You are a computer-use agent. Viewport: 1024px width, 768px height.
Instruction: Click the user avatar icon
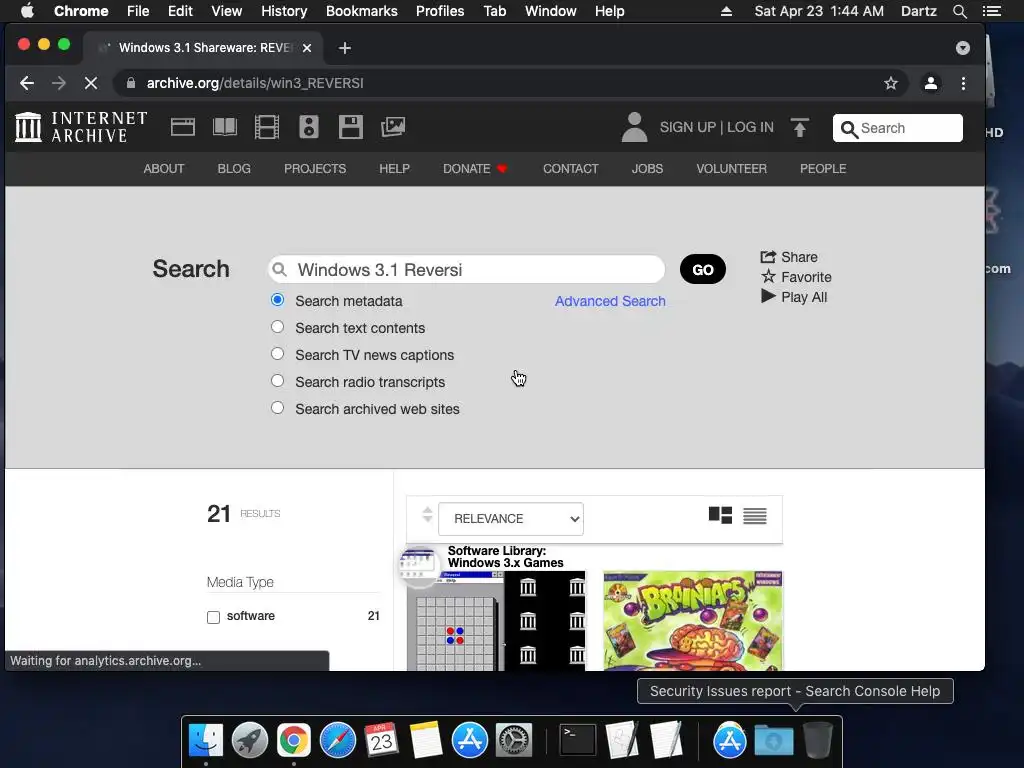point(634,127)
